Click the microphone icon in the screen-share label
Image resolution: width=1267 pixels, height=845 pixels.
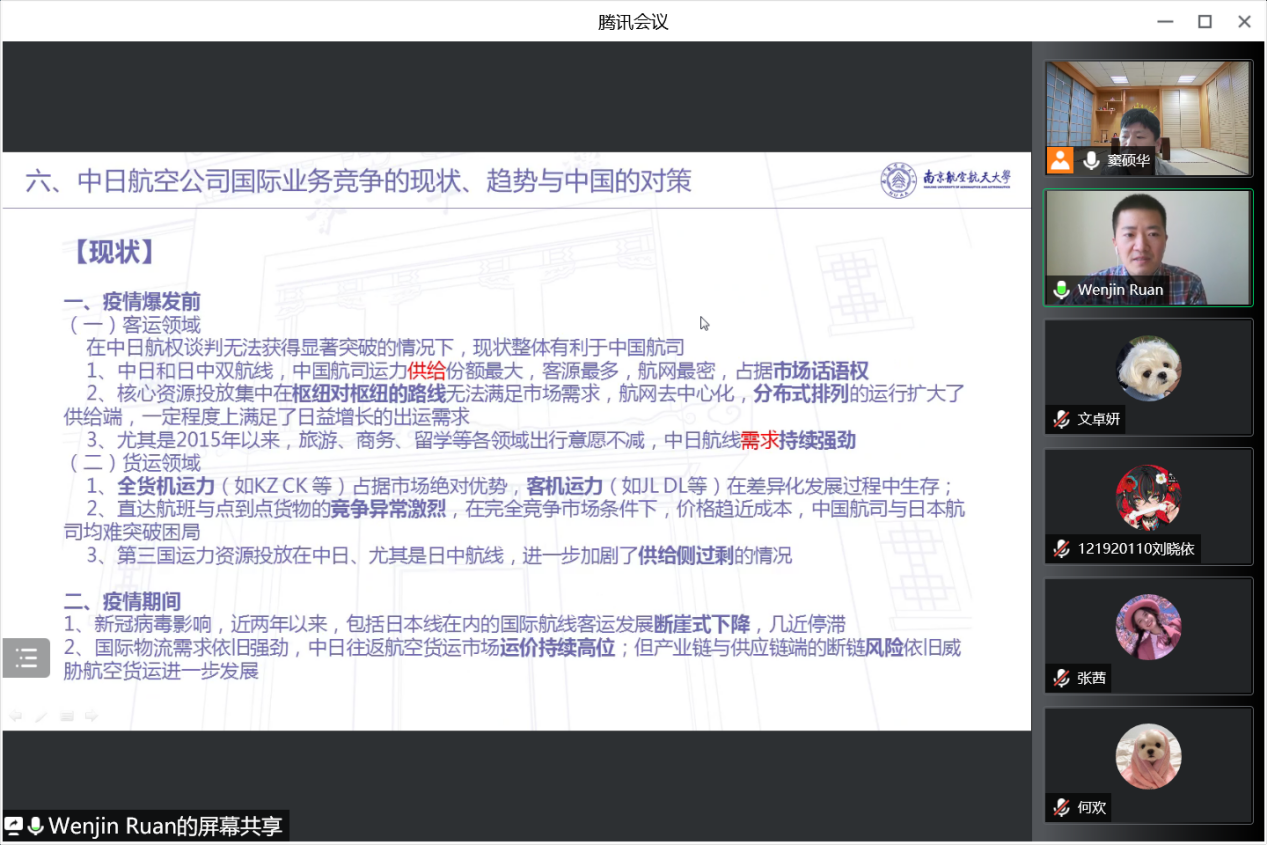pos(36,826)
